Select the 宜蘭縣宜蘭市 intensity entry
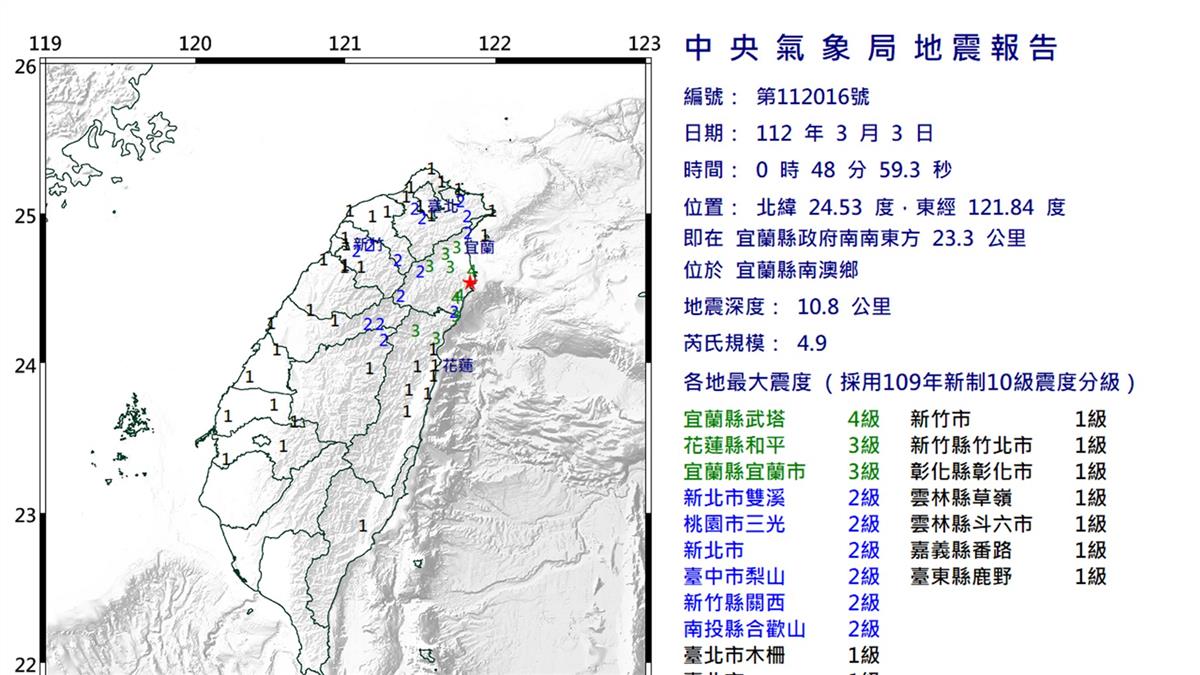The width and height of the screenshot is (1200, 675). 781,472
